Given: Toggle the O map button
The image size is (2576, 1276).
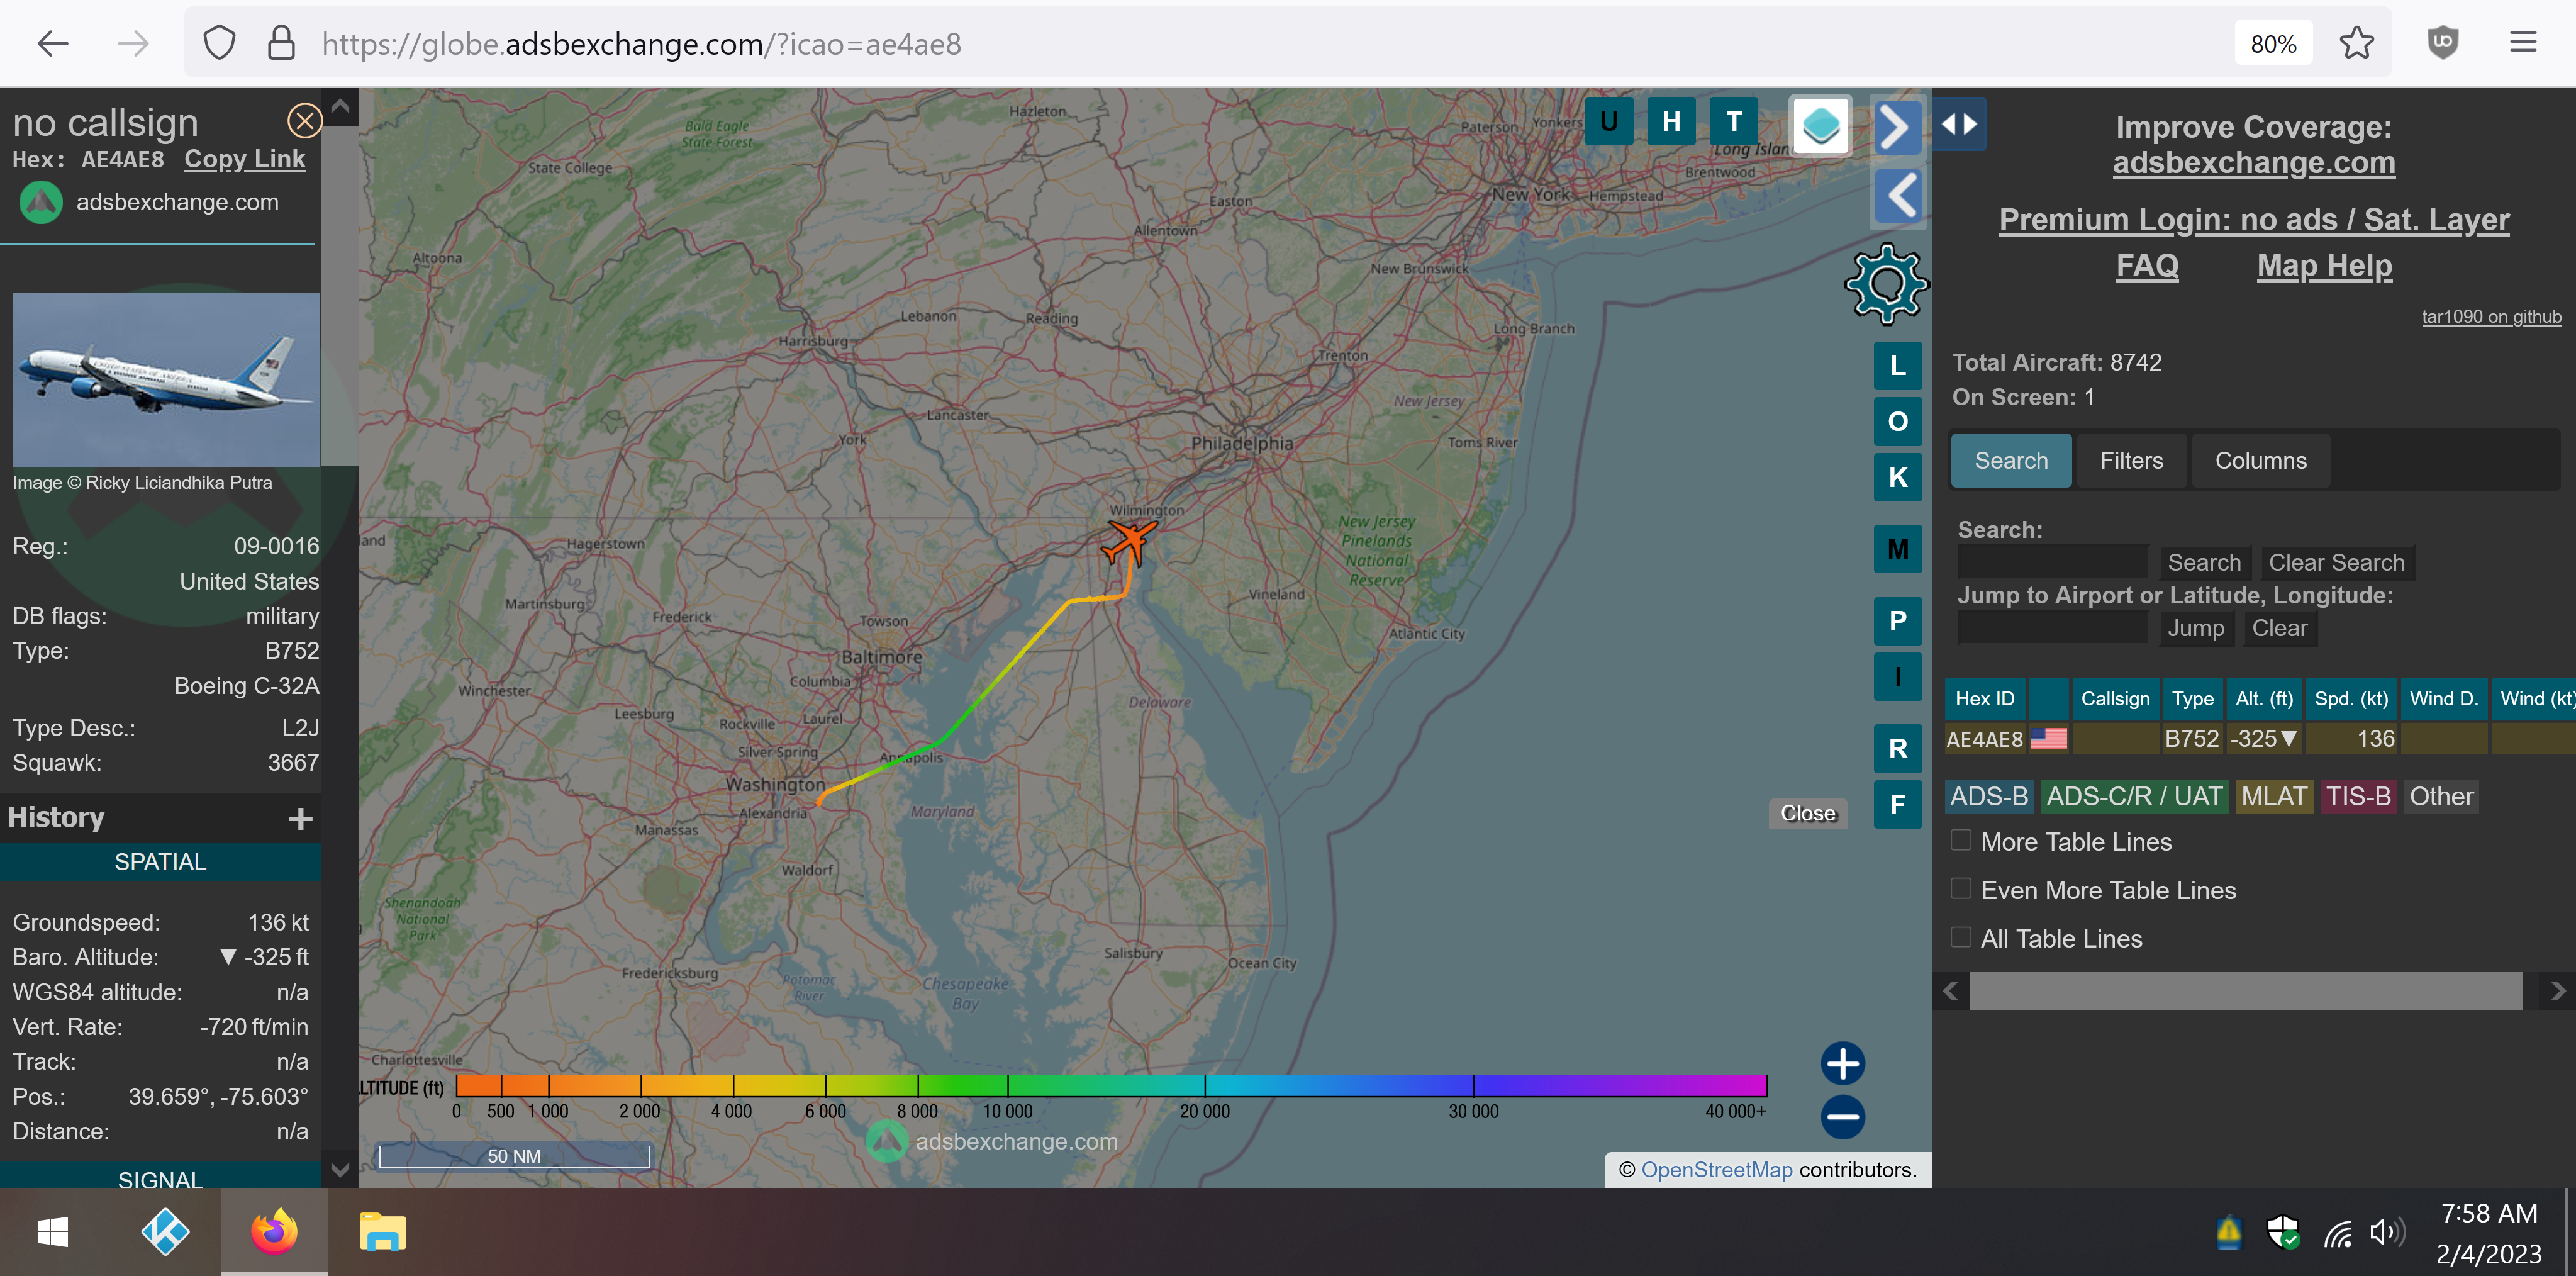Looking at the screenshot, I should pyautogui.click(x=1897, y=422).
